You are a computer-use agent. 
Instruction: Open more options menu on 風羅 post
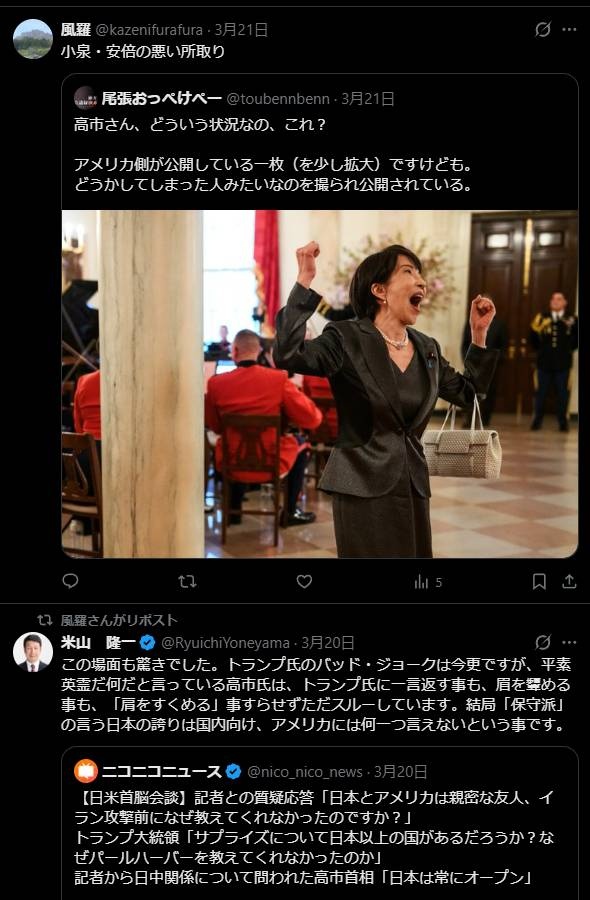[569, 29]
